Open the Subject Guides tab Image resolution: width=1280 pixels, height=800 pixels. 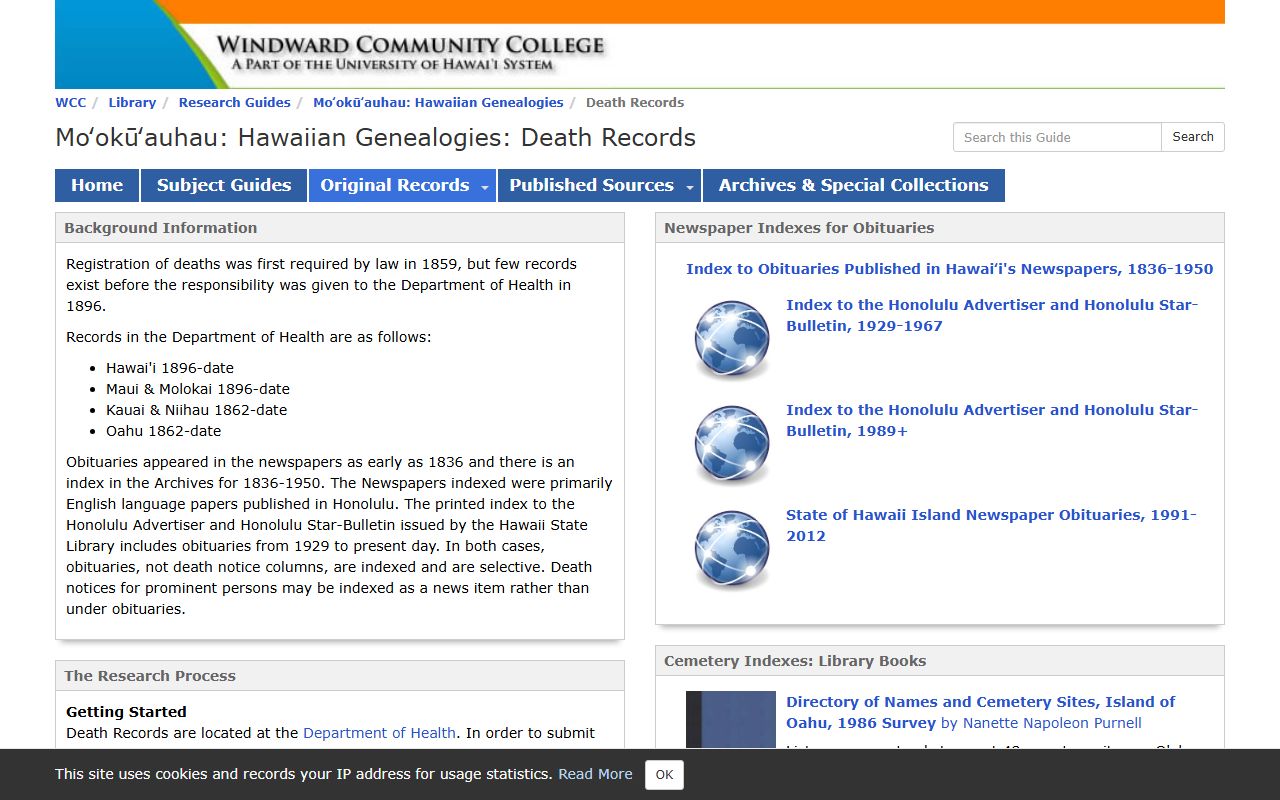224,186
